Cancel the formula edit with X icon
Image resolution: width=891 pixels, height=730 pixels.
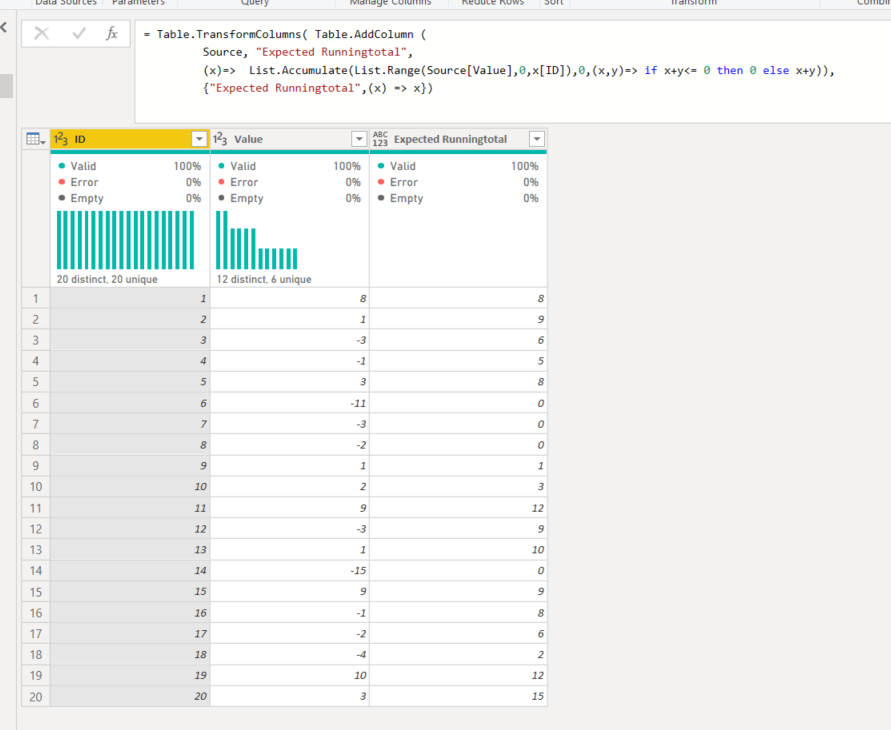pyautogui.click(x=41, y=34)
